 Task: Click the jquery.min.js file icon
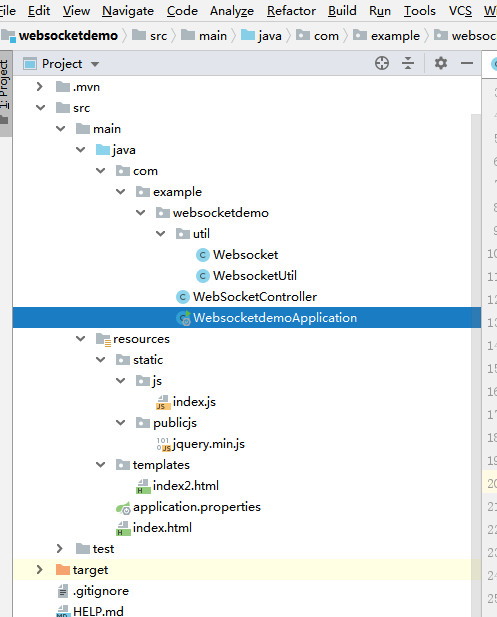[x=163, y=444]
